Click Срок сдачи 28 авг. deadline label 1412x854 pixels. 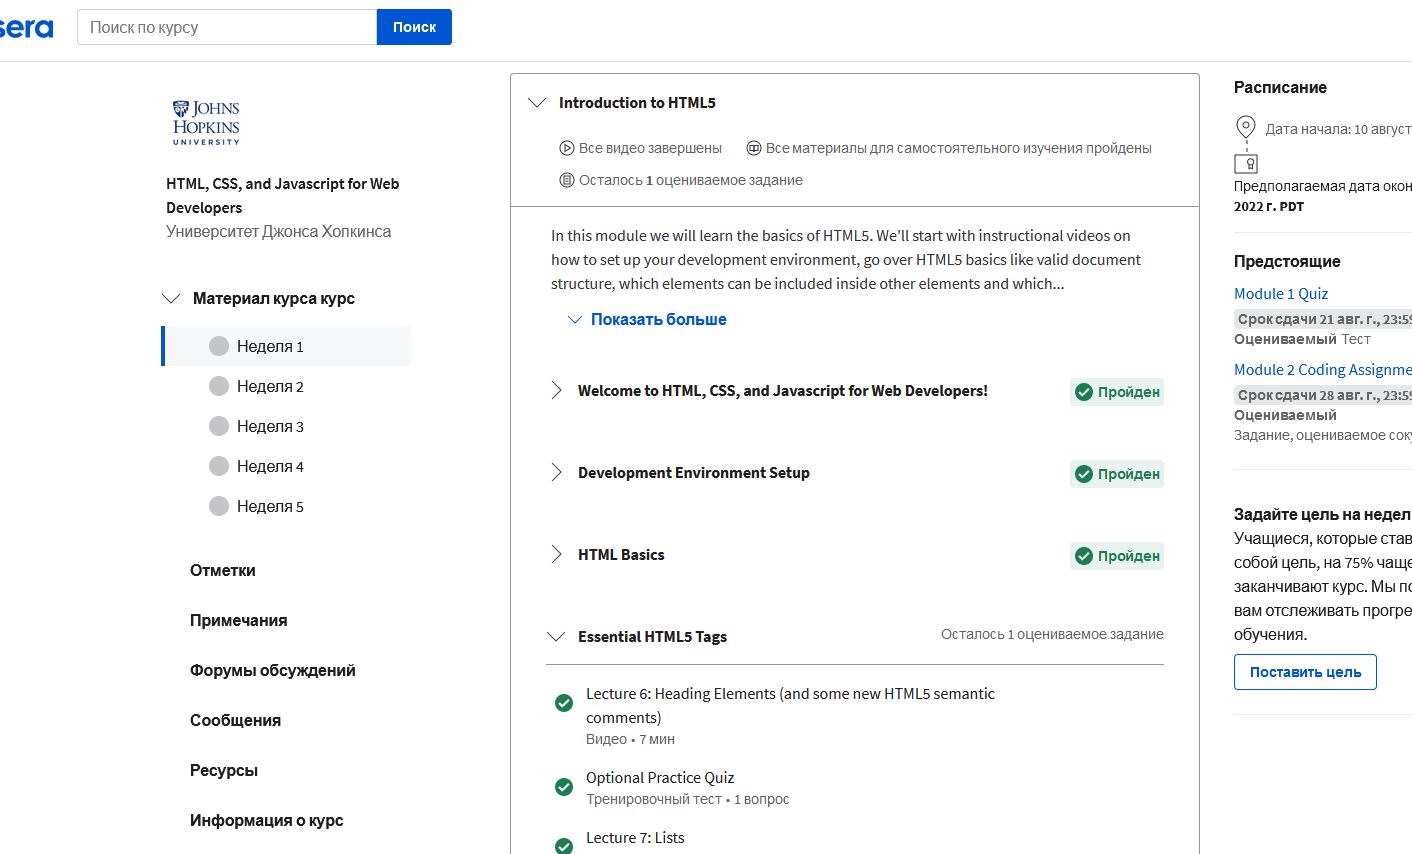(1323, 395)
